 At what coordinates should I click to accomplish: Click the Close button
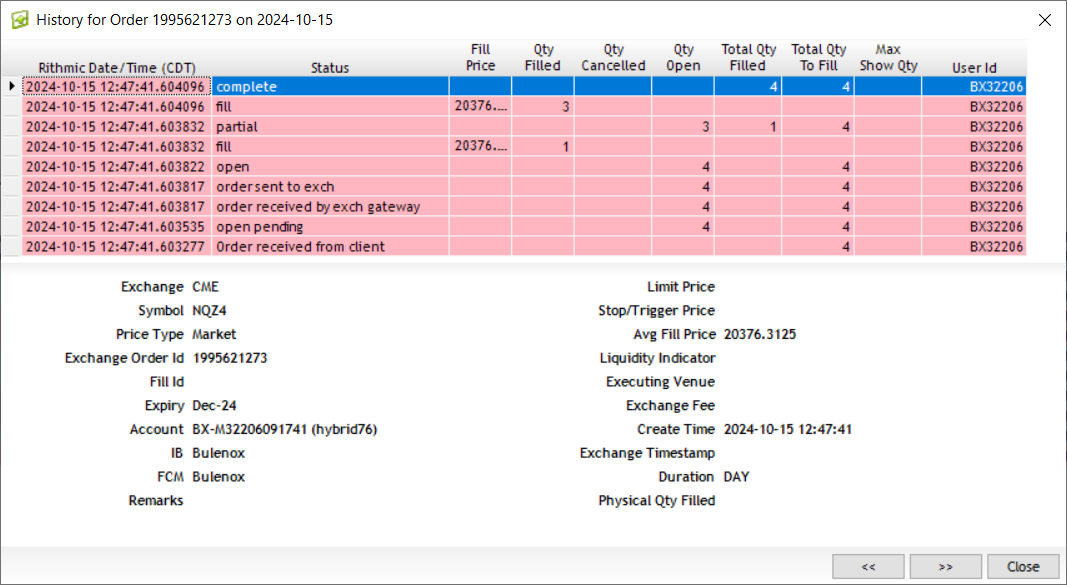point(1023,567)
